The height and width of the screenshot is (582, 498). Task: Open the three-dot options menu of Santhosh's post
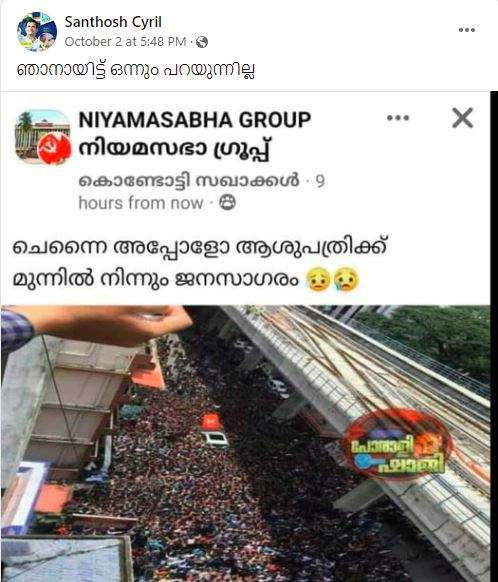(467, 30)
